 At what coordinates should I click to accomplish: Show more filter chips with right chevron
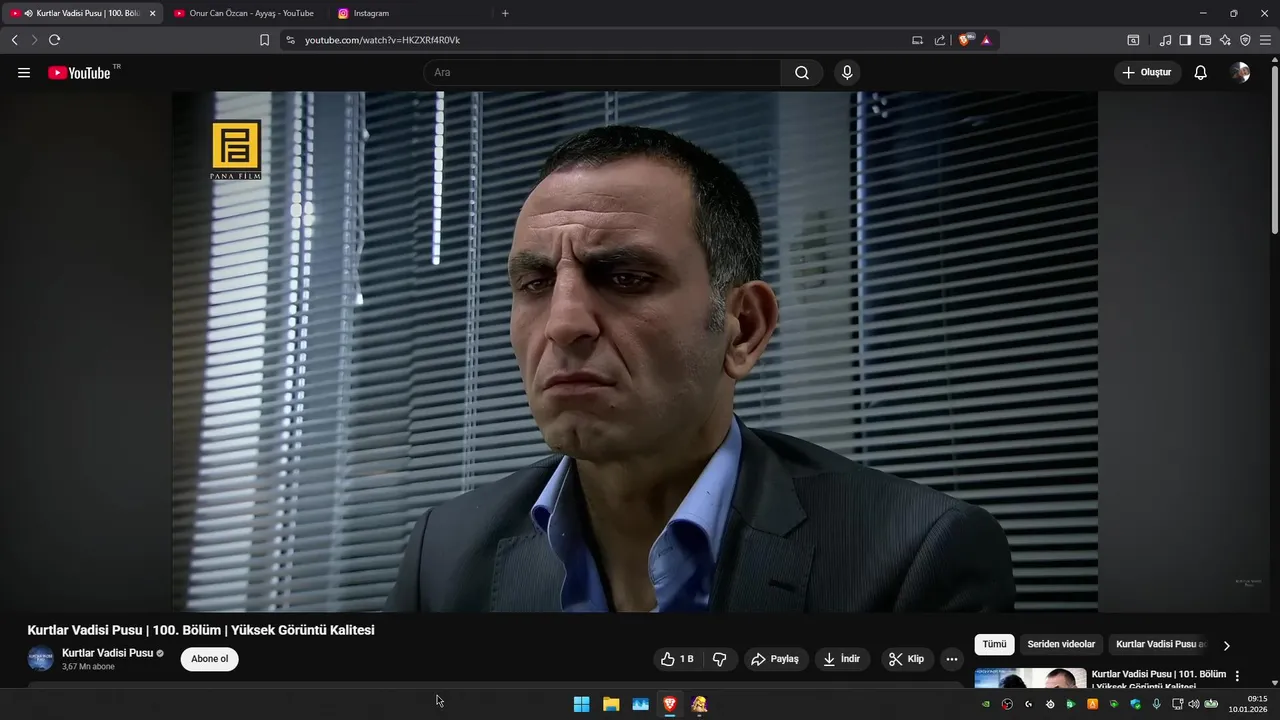click(1227, 646)
